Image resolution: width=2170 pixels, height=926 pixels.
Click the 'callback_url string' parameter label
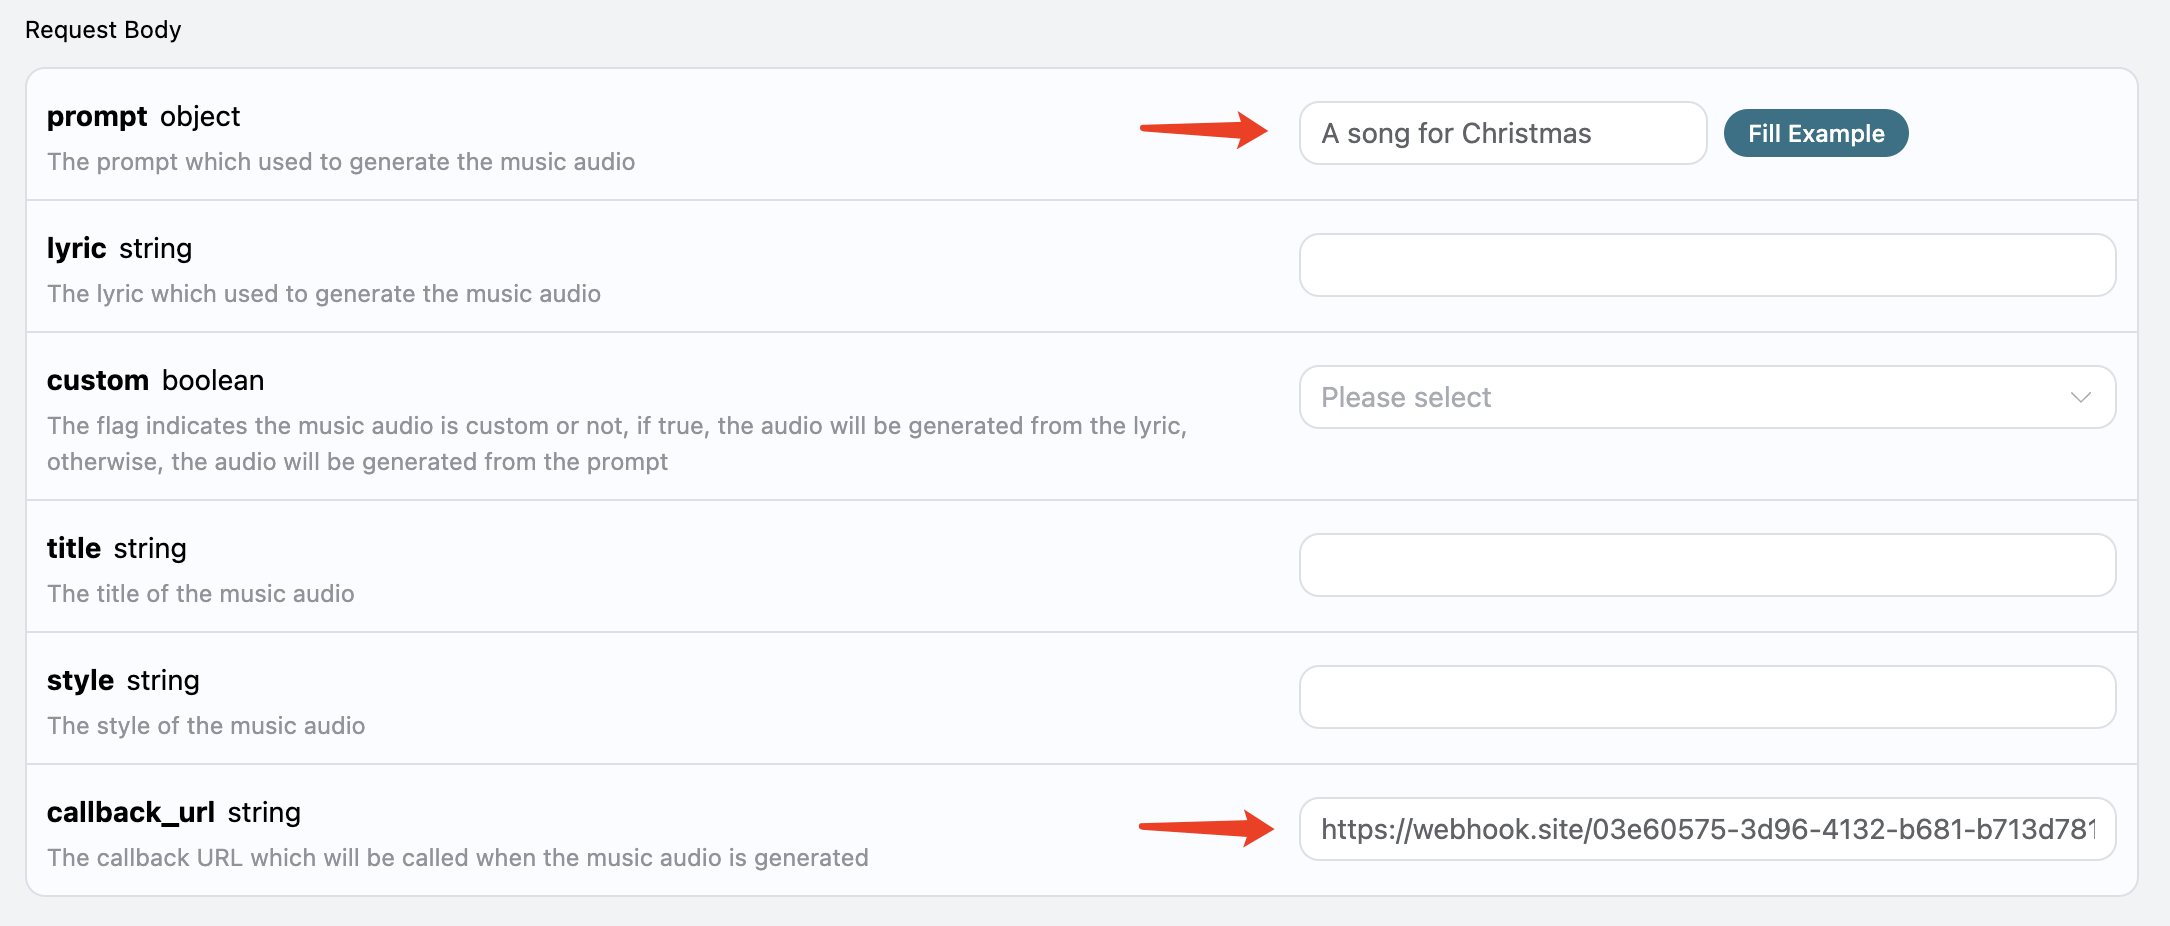pyautogui.click(x=173, y=813)
